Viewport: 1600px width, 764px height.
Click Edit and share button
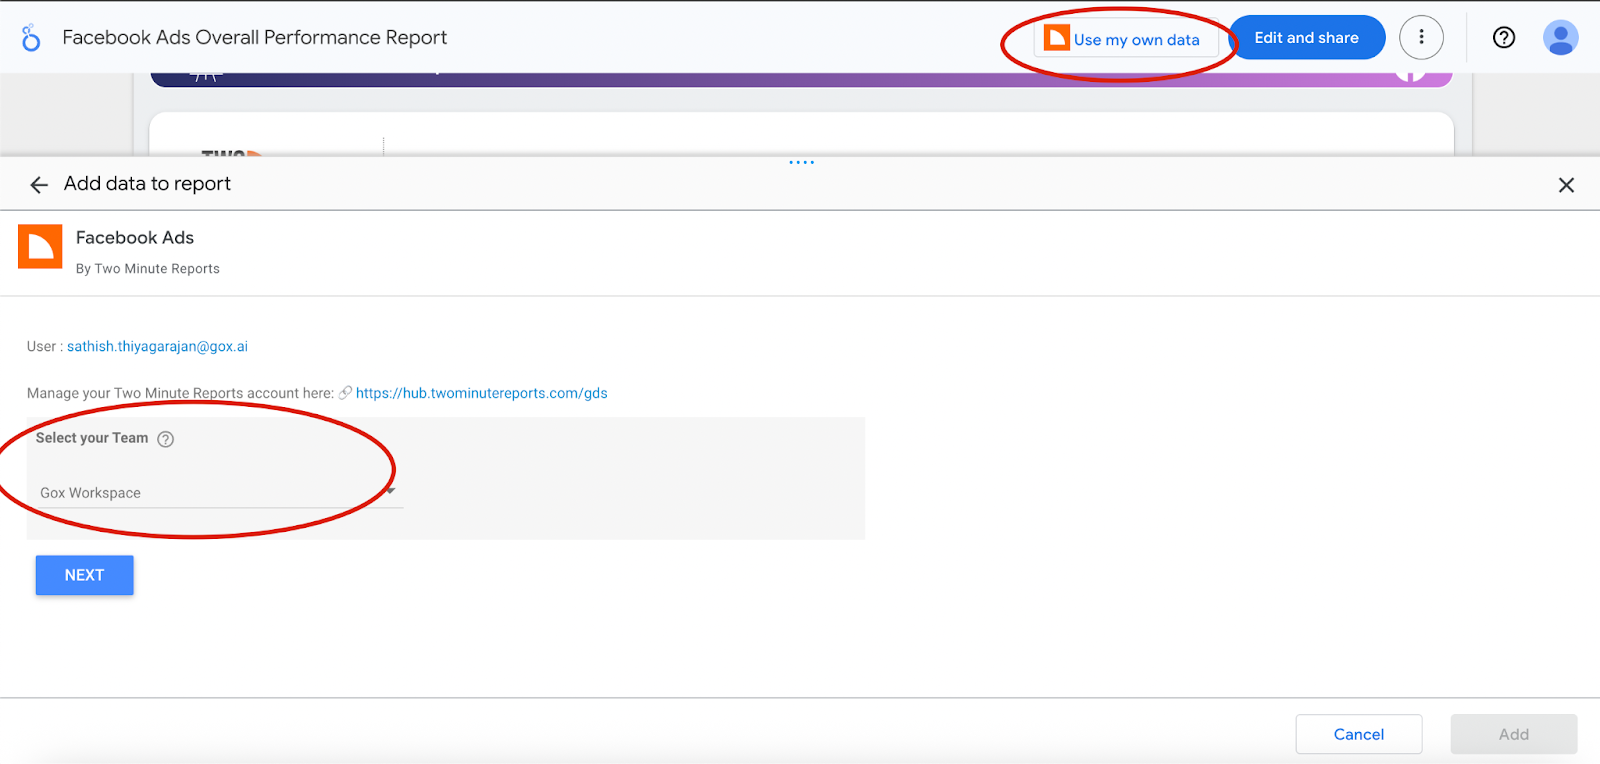pos(1306,38)
